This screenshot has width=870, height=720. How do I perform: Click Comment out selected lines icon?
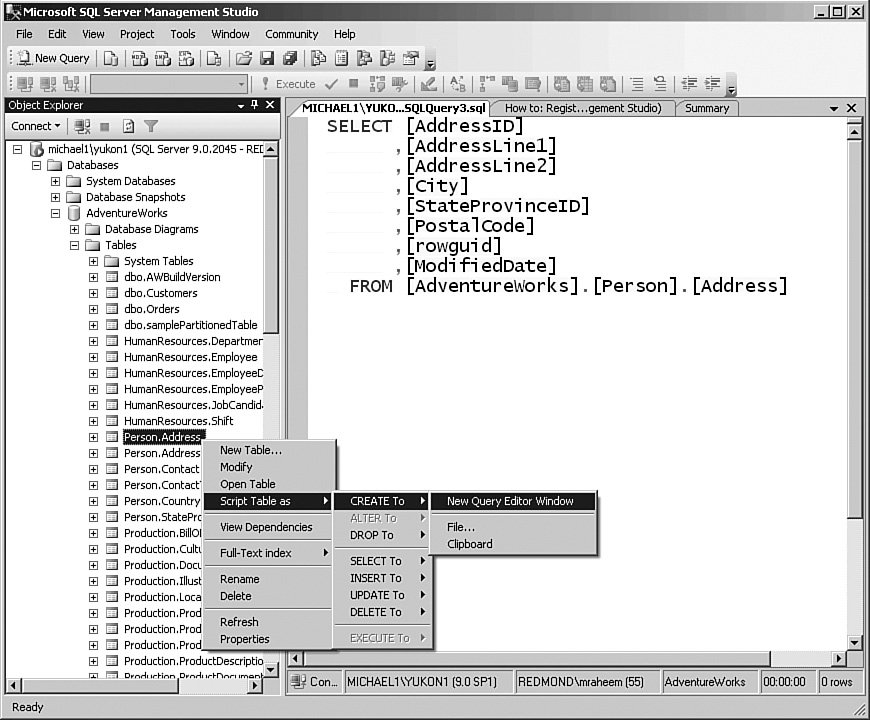(637, 84)
